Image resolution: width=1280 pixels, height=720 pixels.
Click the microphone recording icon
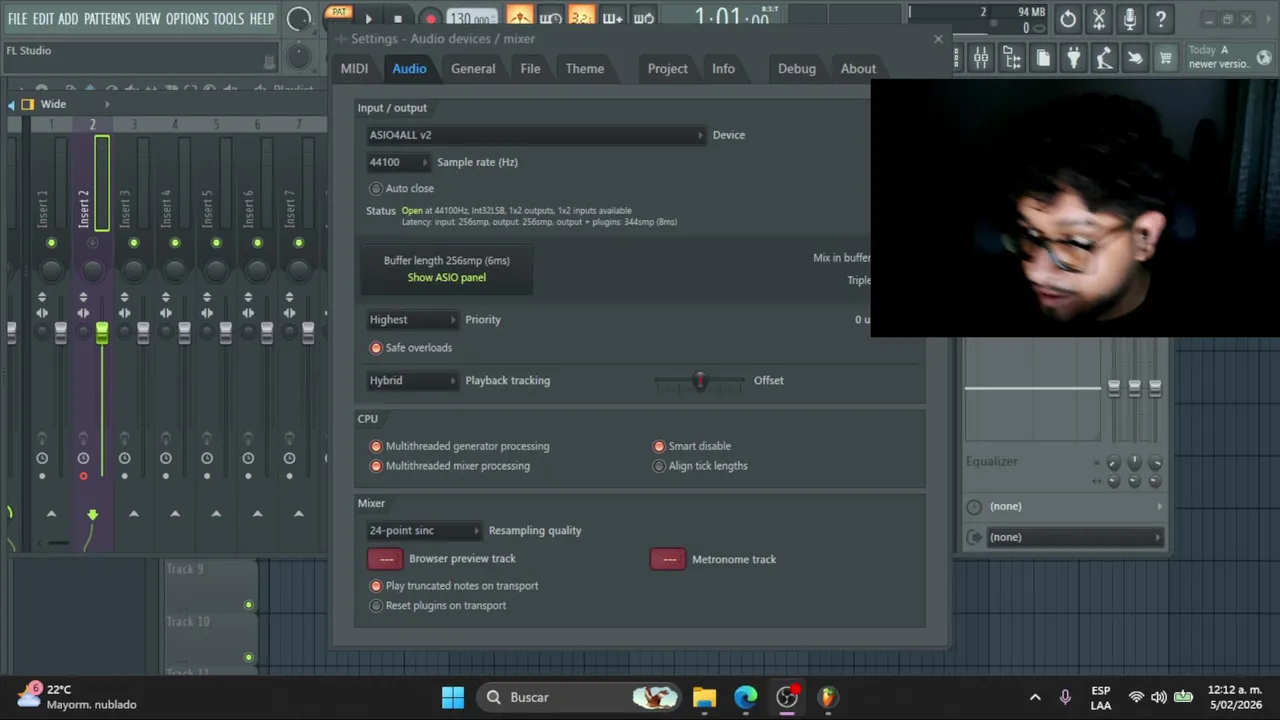point(1130,19)
